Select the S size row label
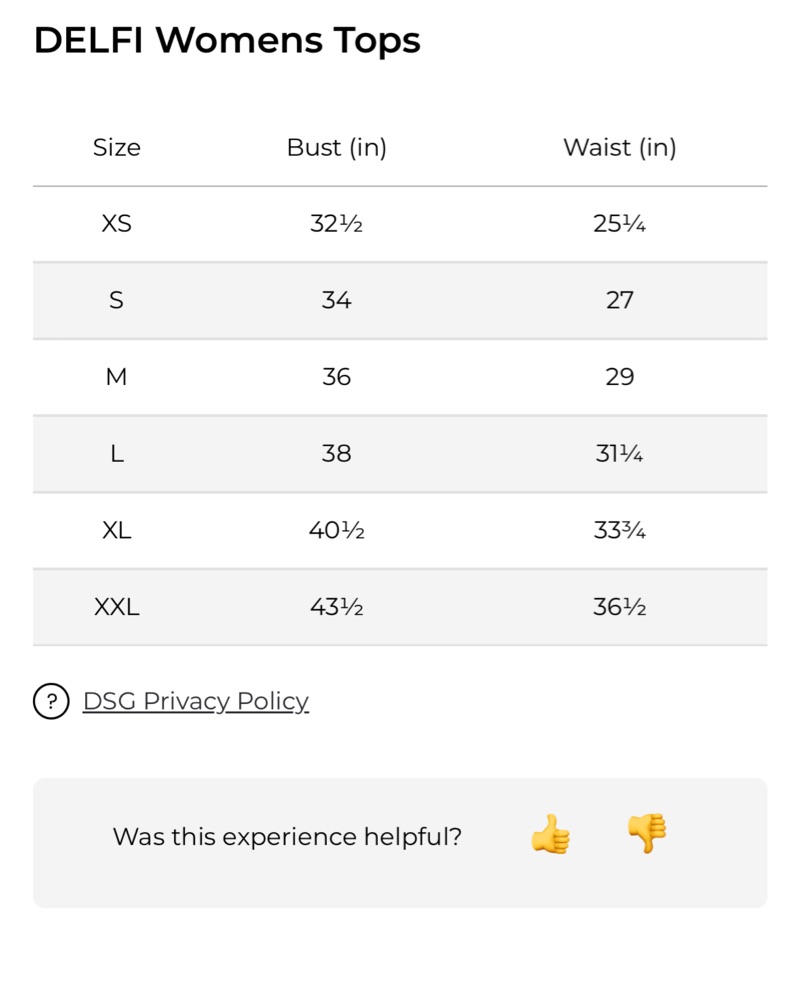 pyautogui.click(x=116, y=300)
